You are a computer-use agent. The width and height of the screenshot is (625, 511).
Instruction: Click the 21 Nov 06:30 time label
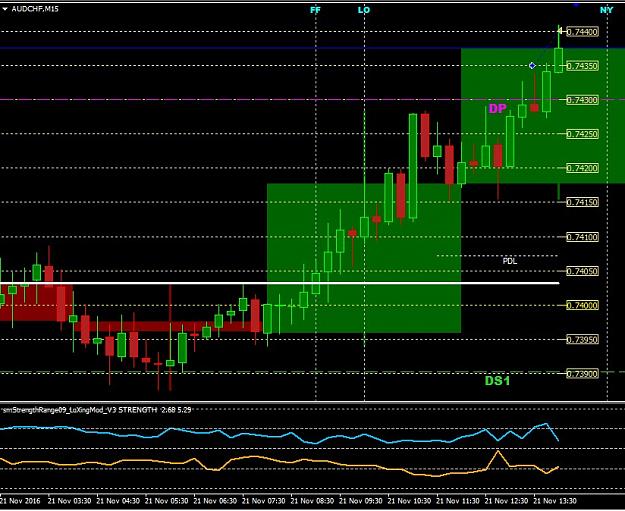click(x=215, y=501)
